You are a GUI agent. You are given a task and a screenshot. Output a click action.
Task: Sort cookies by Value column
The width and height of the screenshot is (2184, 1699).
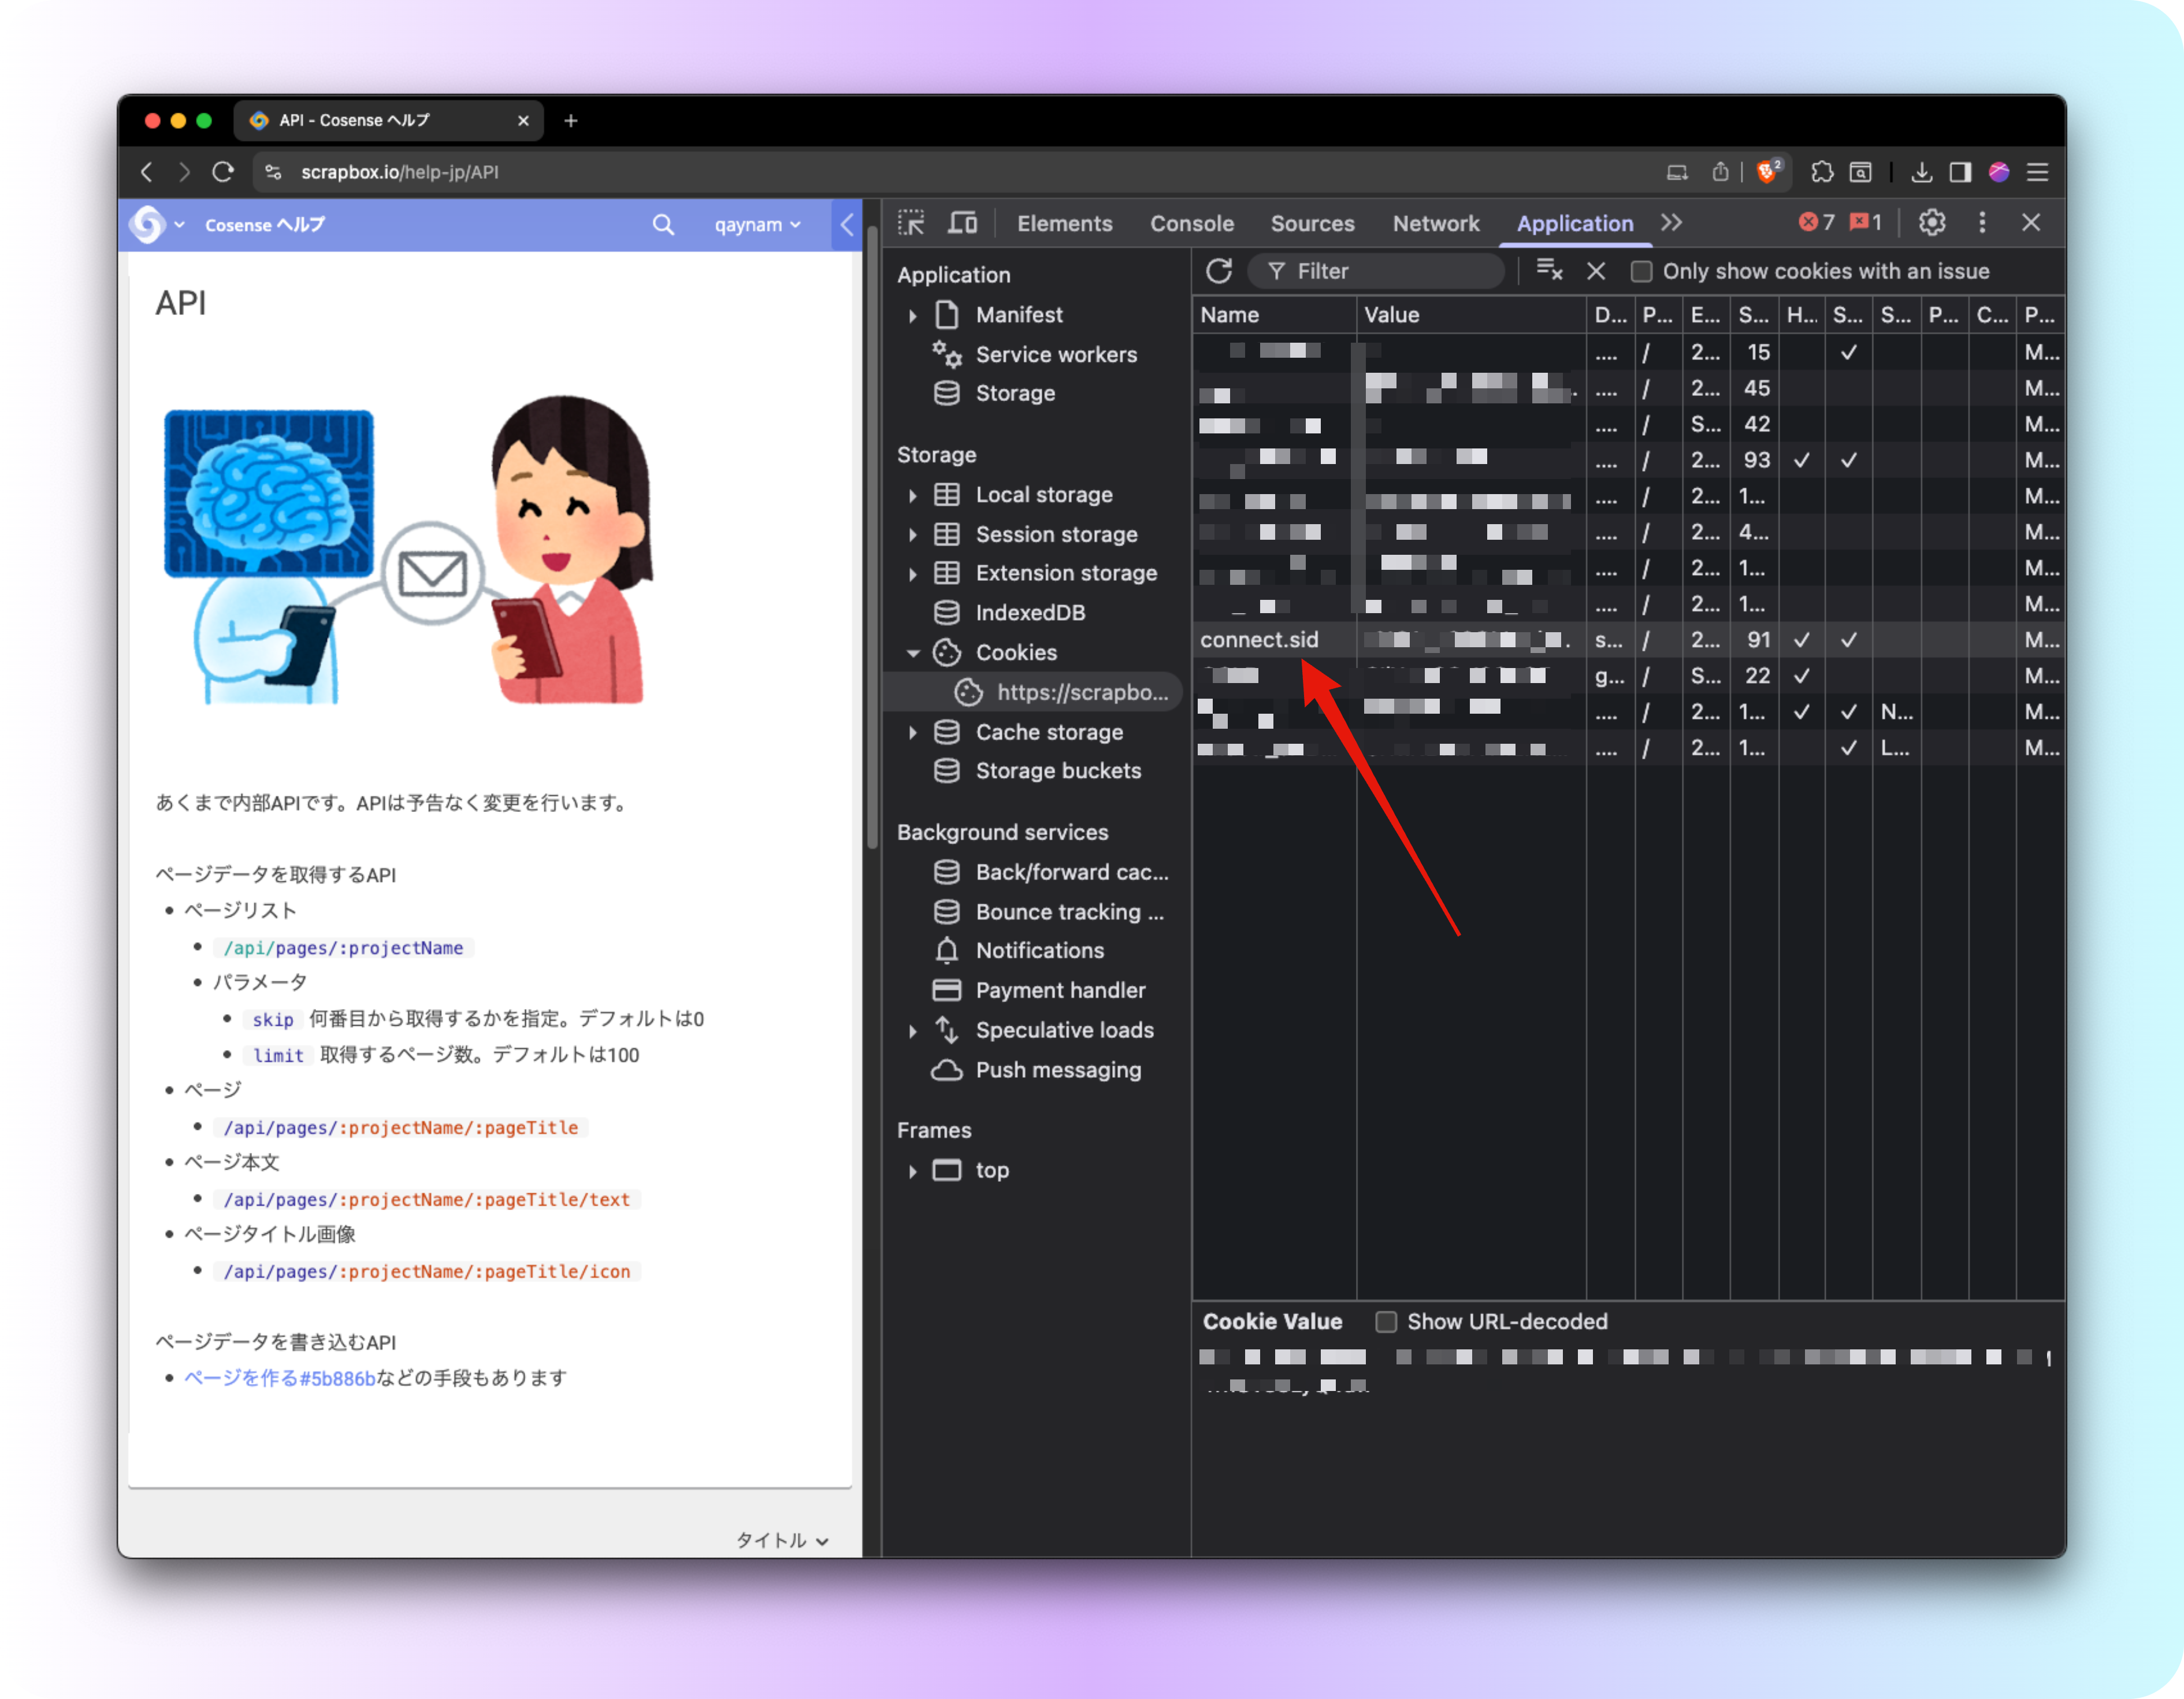[1471, 315]
